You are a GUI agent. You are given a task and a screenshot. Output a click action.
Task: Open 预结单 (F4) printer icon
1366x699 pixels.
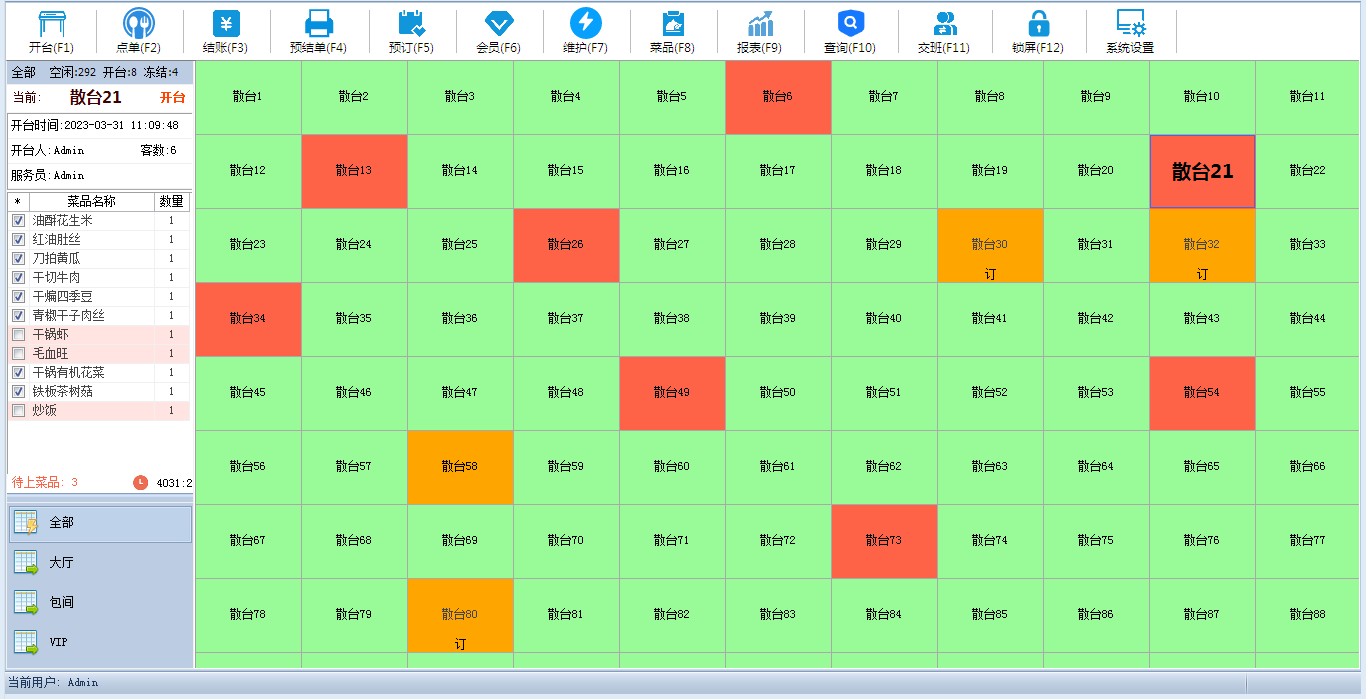click(x=318, y=24)
